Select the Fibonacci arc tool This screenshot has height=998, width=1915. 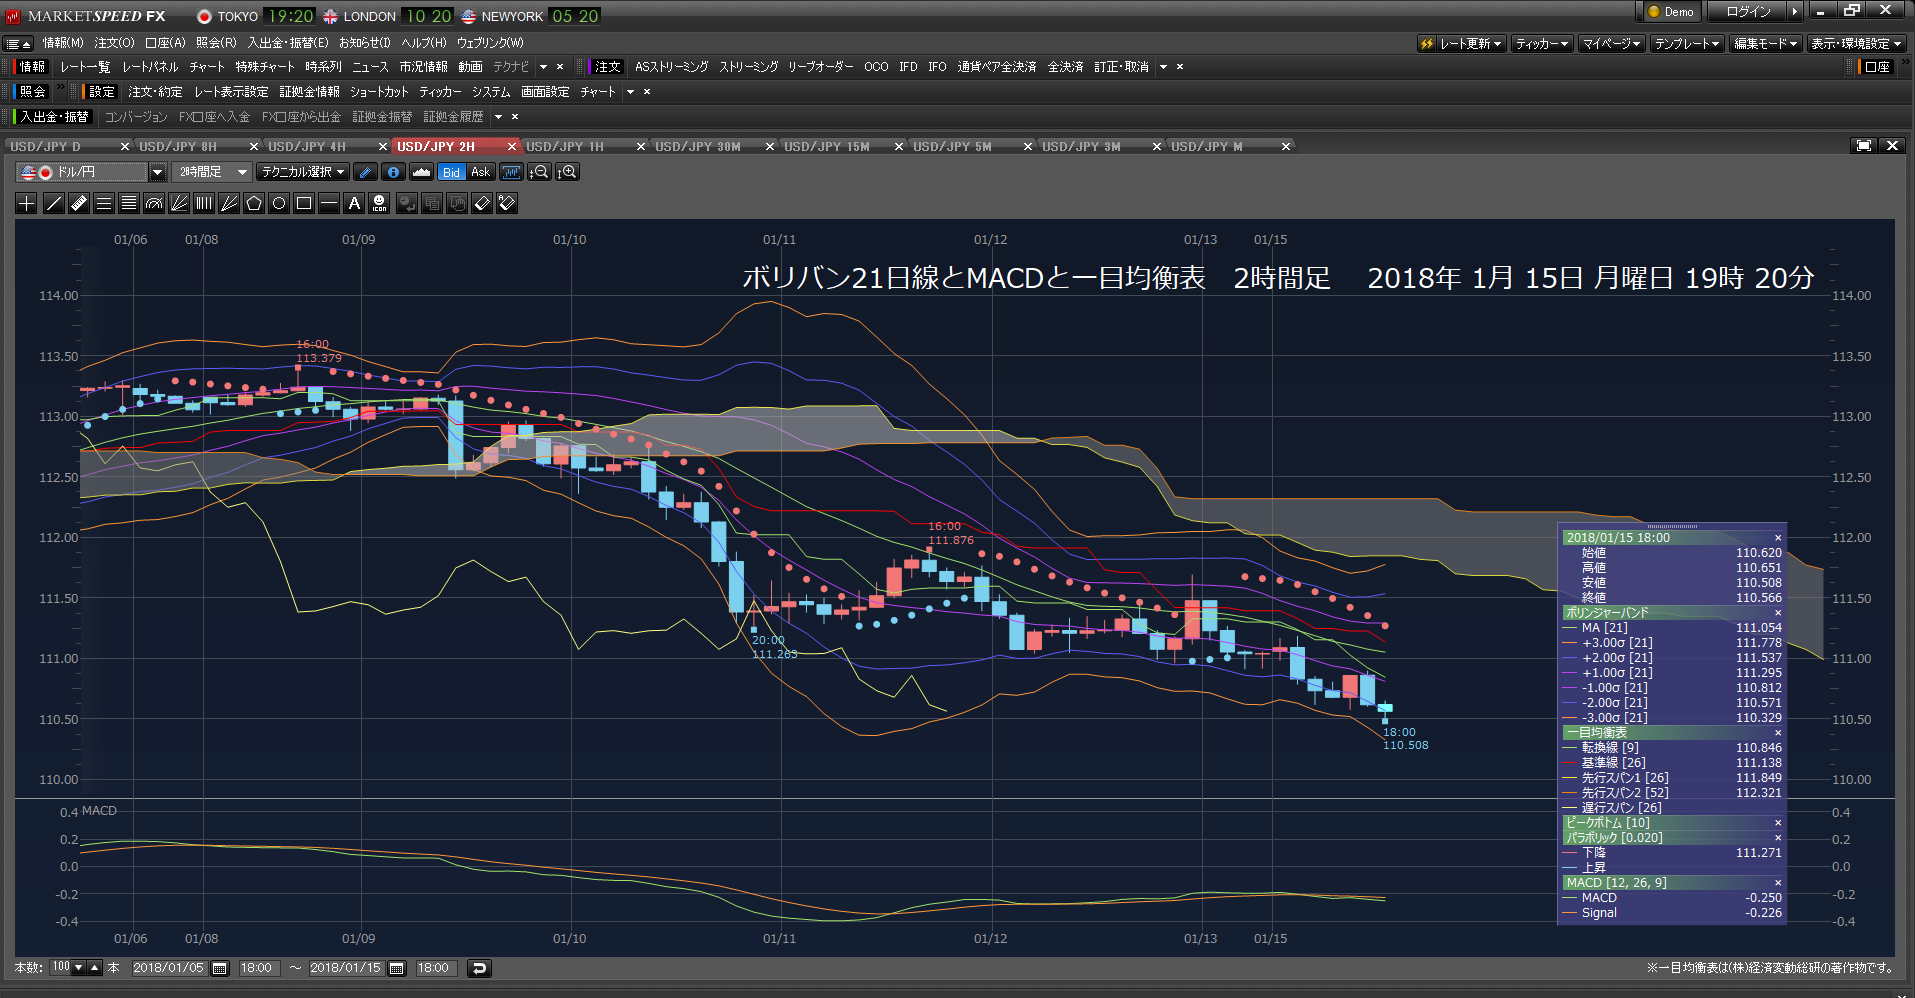point(153,203)
